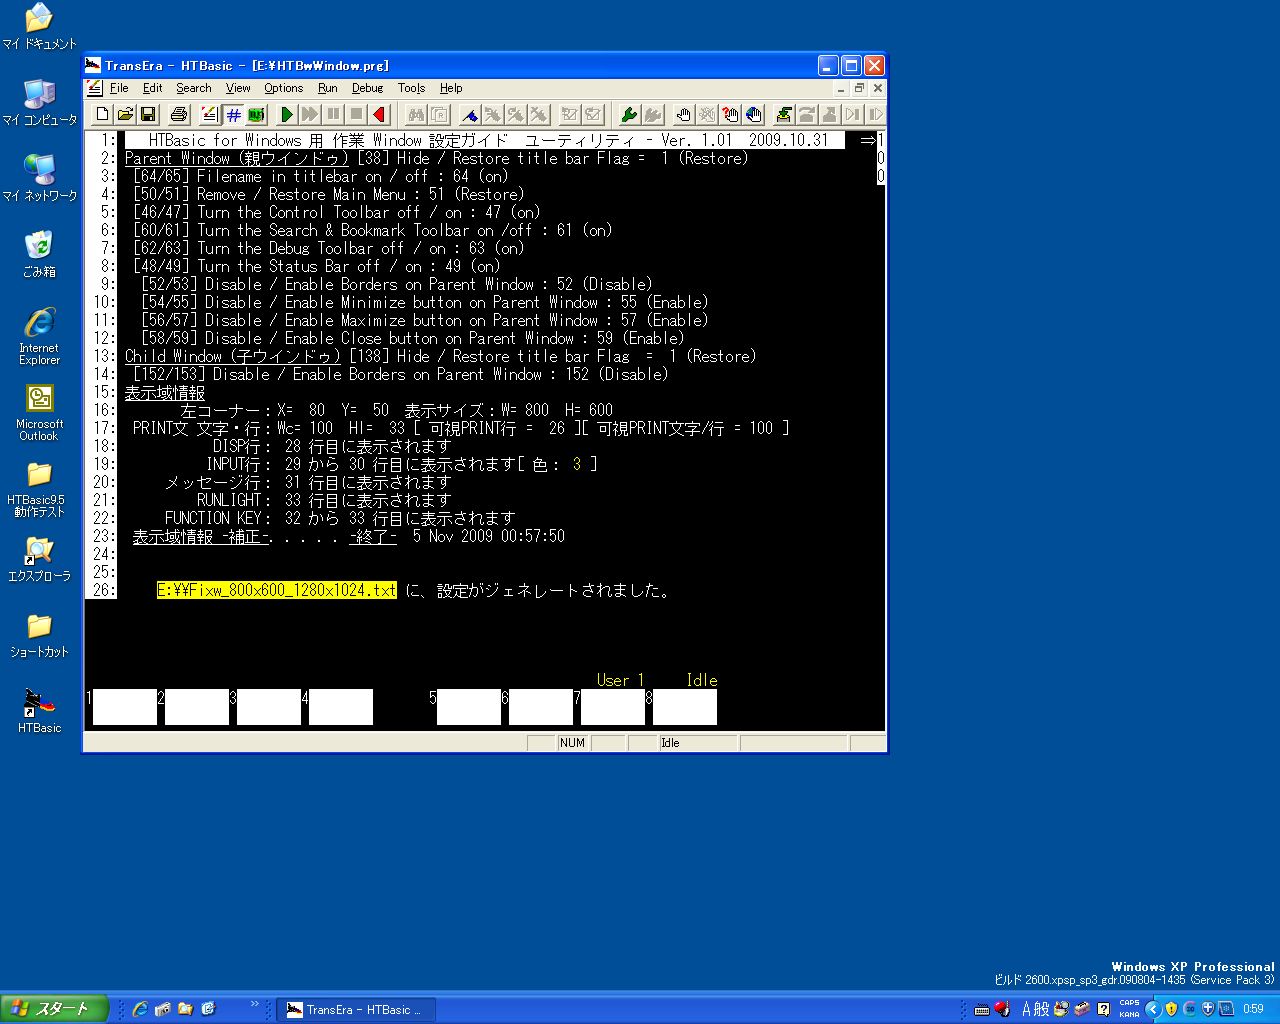Select the マイ コンピュータ desktop icon
The width and height of the screenshot is (1280, 1024).
(x=39, y=103)
